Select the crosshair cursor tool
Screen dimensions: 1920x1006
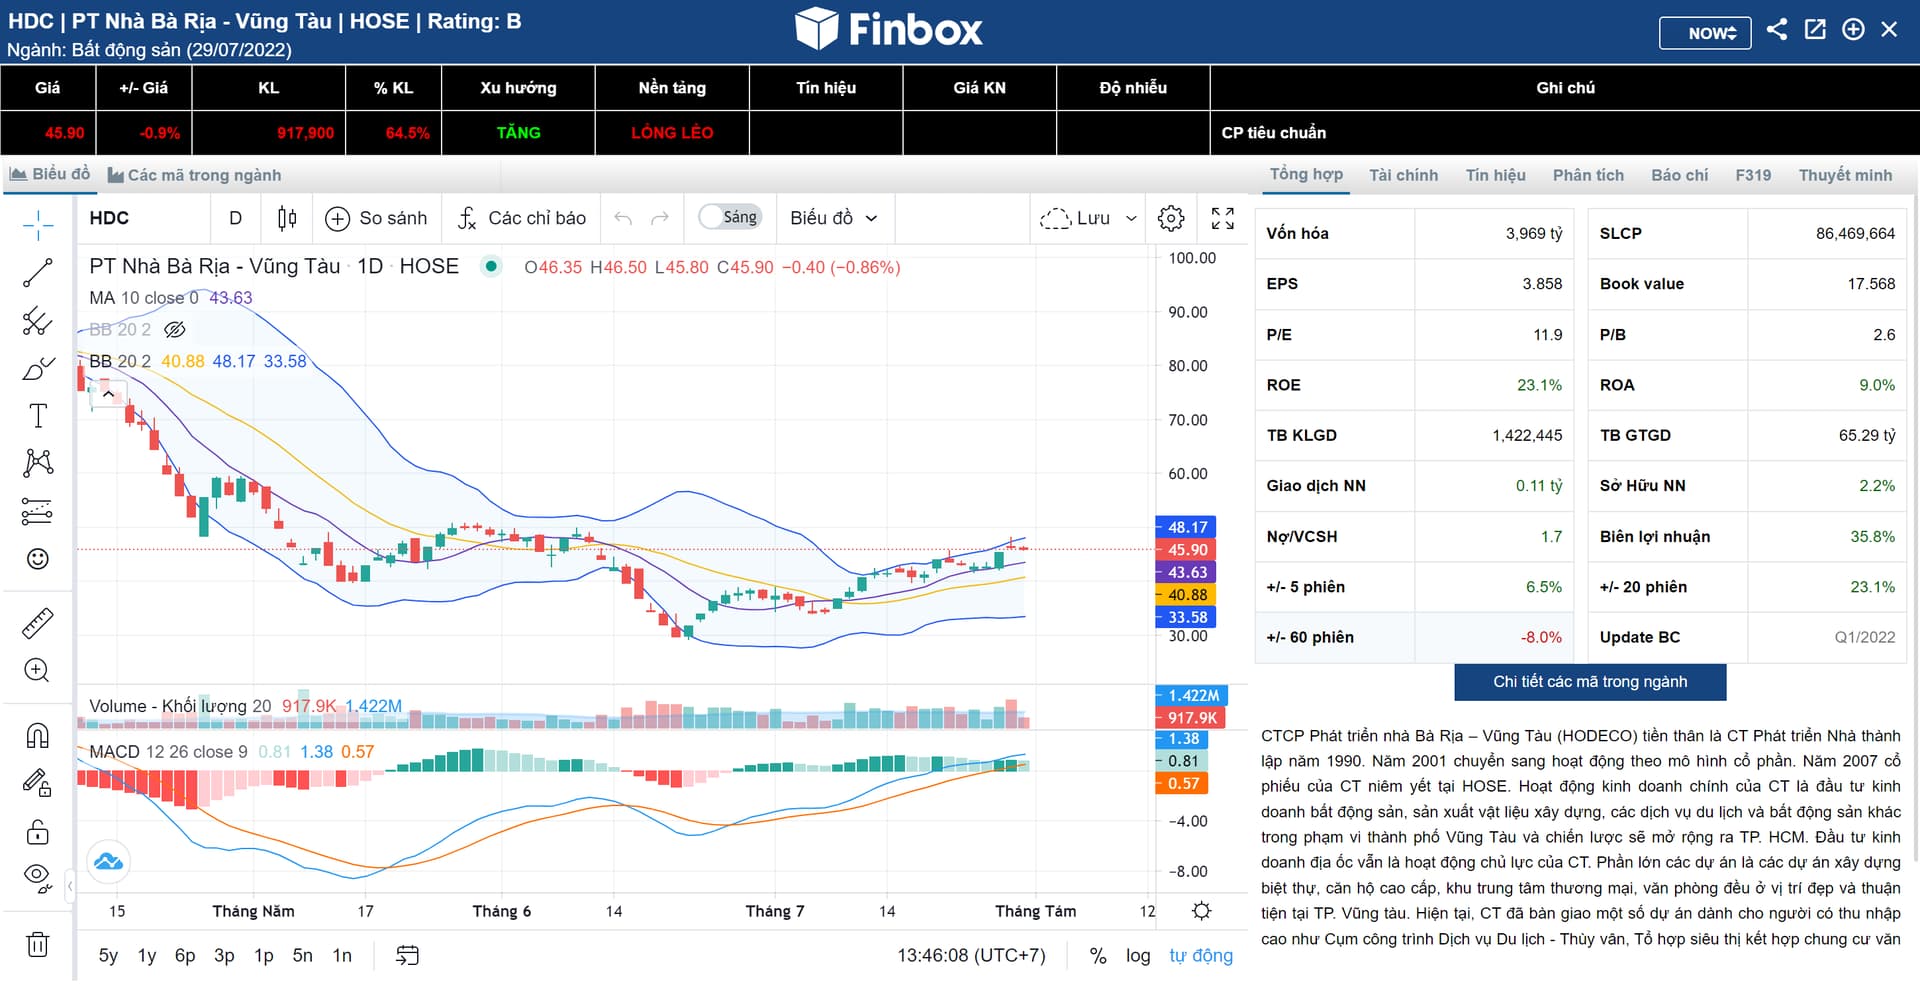[37, 225]
